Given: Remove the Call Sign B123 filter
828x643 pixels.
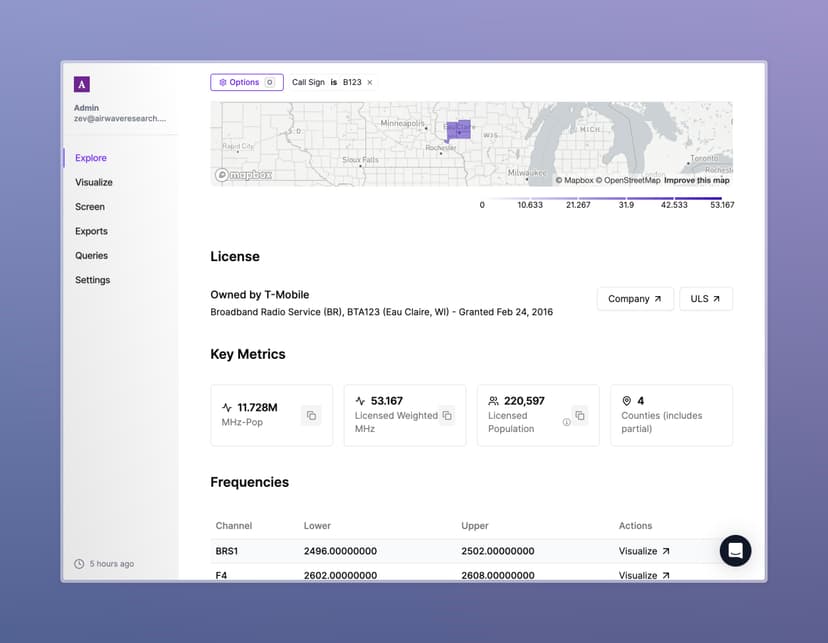Looking at the screenshot, I should click(x=369, y=82).
